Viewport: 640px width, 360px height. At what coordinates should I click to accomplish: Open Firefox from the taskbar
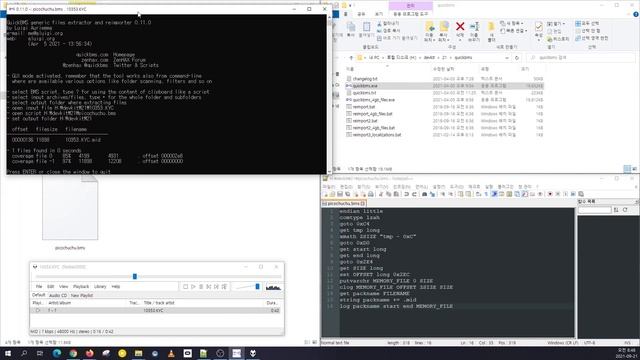coord(89,353)
